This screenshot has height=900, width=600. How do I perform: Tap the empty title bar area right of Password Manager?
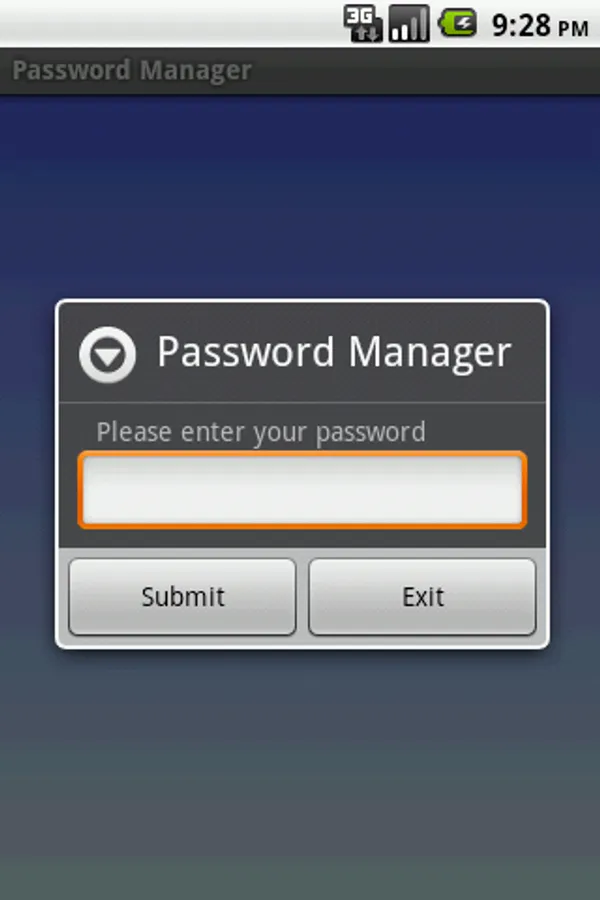[425, 71]
